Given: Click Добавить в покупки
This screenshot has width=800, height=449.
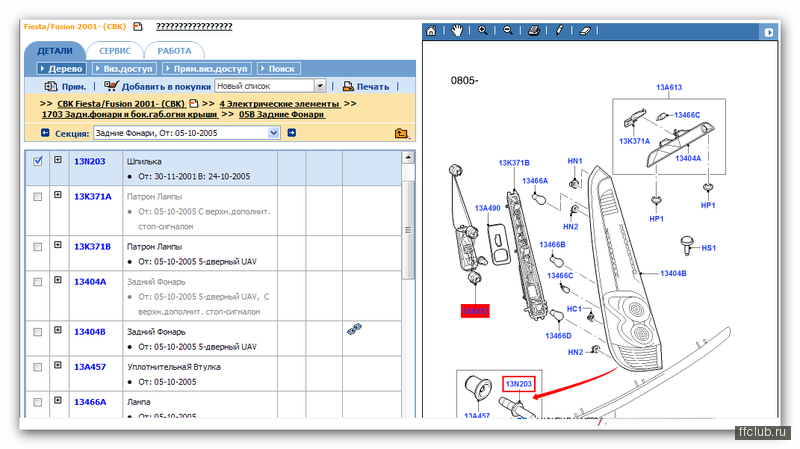Looking at the screenshot, I should 166,86.
